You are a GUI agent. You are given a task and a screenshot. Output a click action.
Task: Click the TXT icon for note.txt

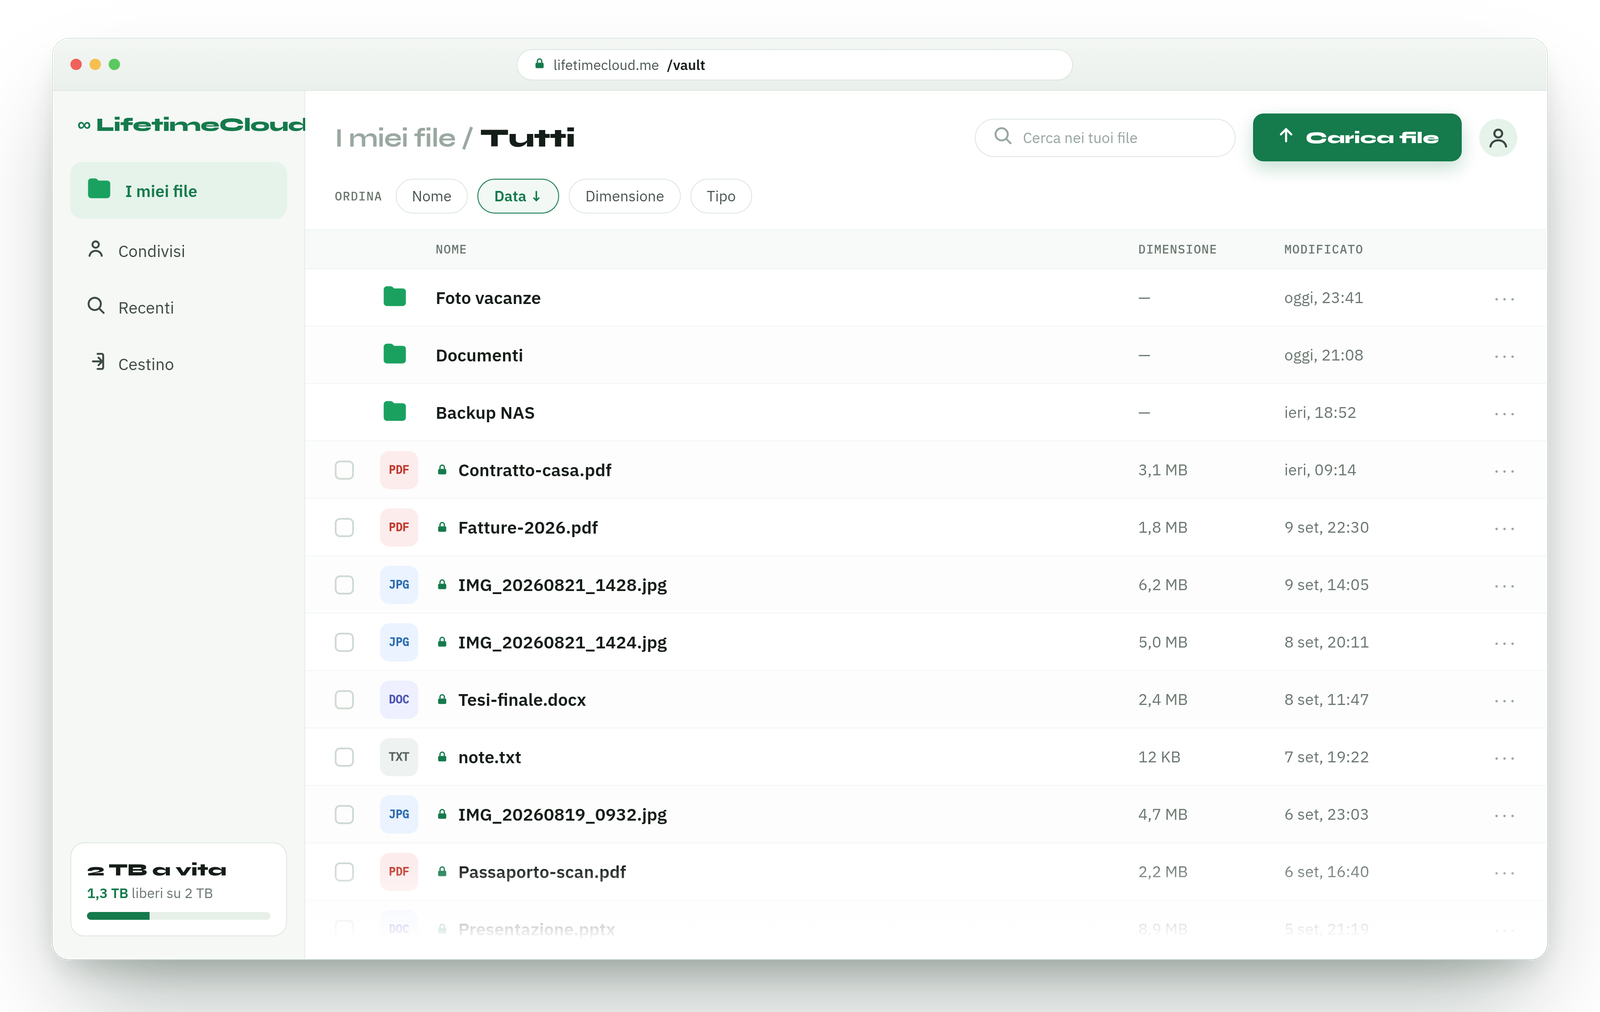[x=399, y=757]
